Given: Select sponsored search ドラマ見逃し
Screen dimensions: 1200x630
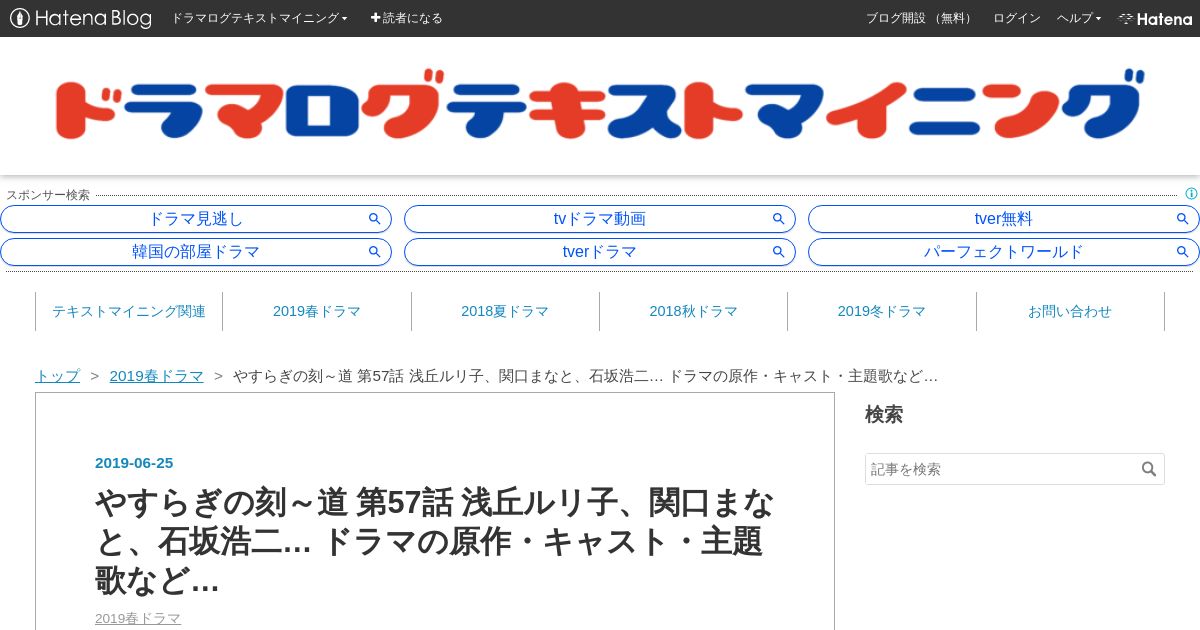Looking at the screenshot, I should 196,219.
